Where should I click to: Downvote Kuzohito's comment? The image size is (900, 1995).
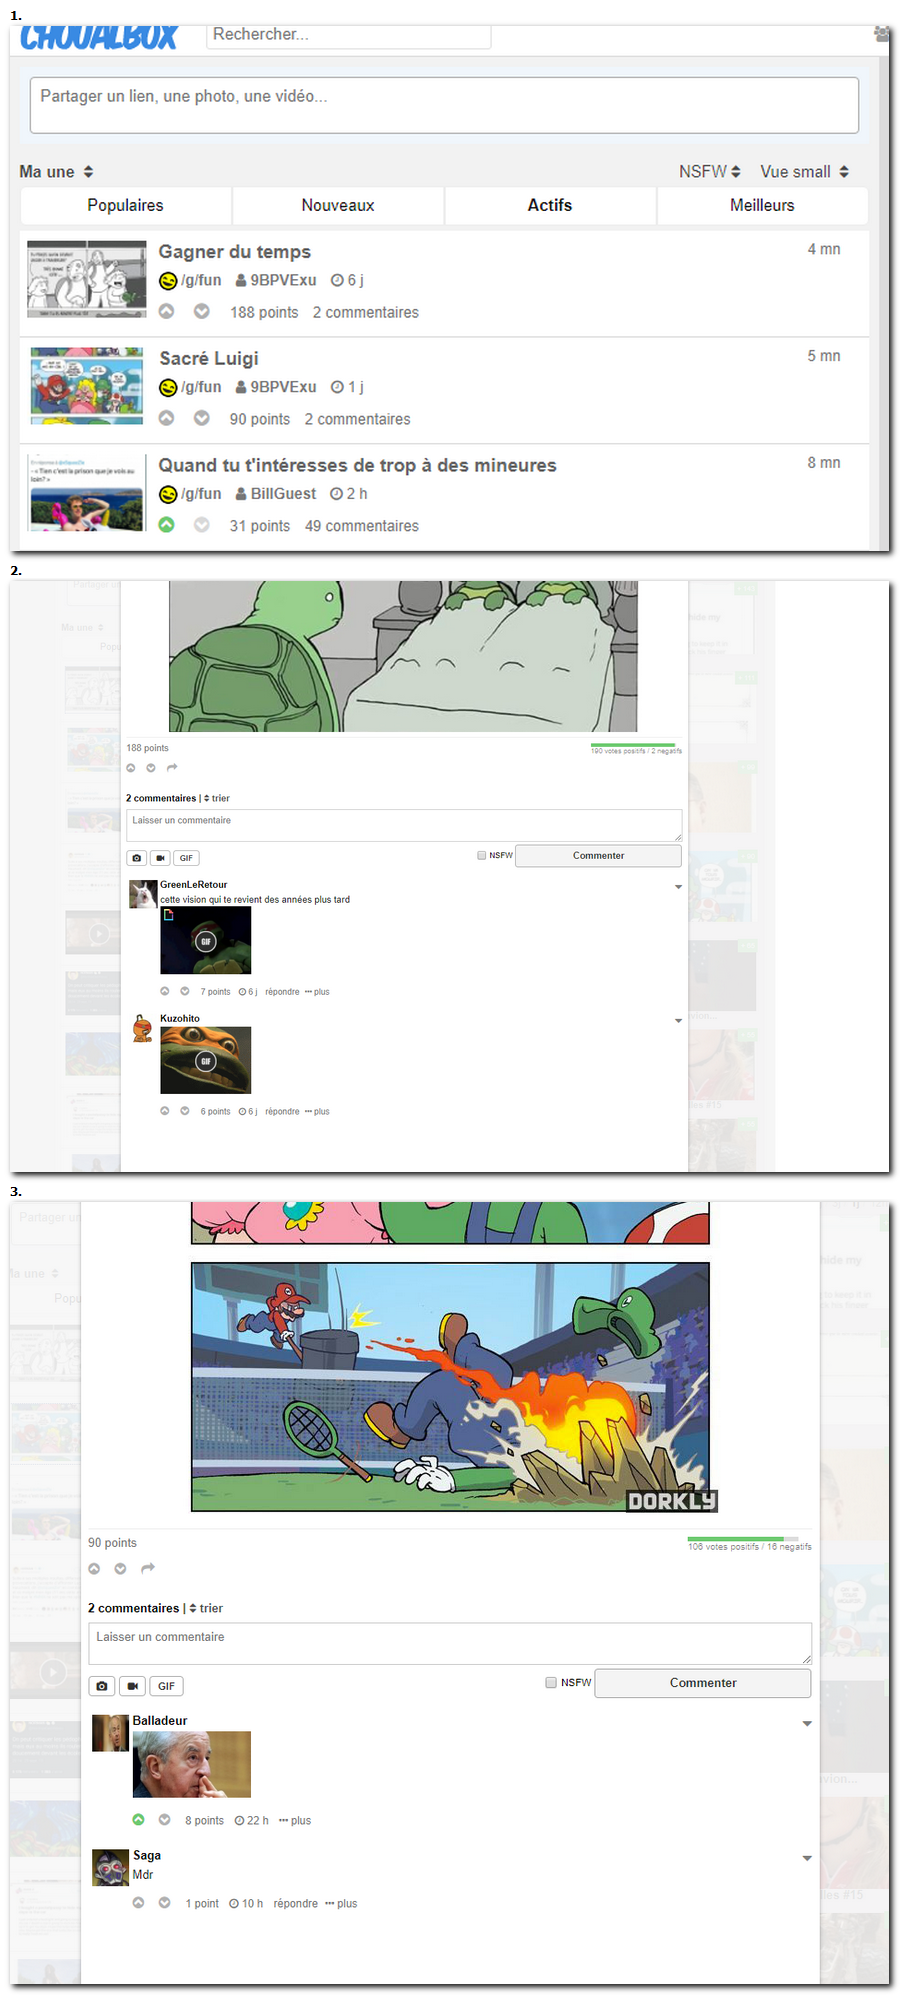point(185,1111)
